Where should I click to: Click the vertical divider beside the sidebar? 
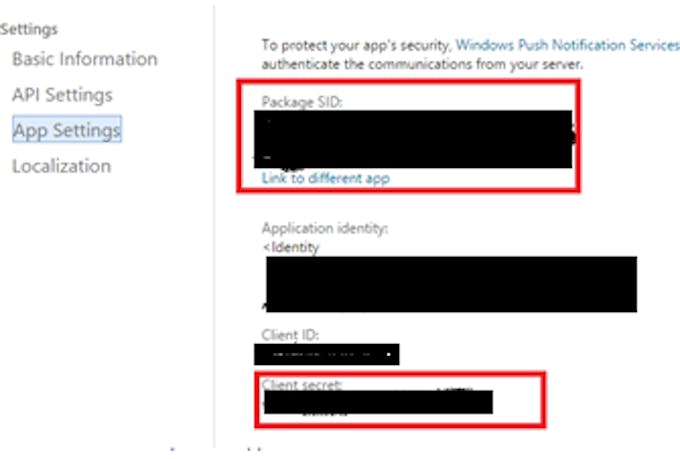pyautogui.click(x=214, y=226)
